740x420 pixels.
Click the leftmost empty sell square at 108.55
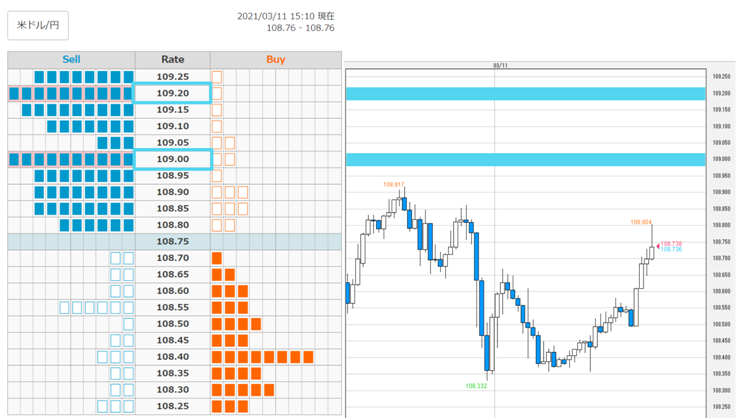(64, 308)
